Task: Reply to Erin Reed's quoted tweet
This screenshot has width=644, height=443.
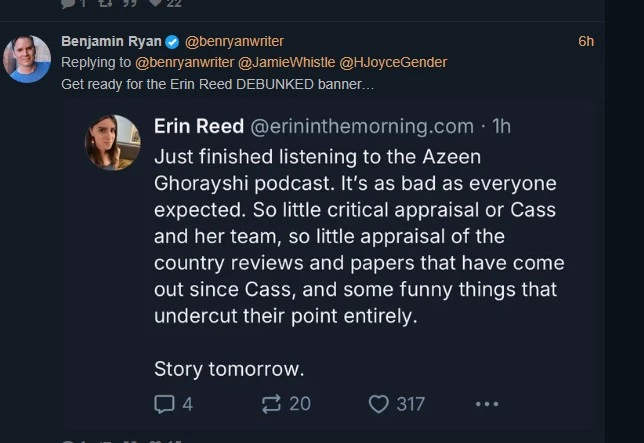Action: [165, 404]
